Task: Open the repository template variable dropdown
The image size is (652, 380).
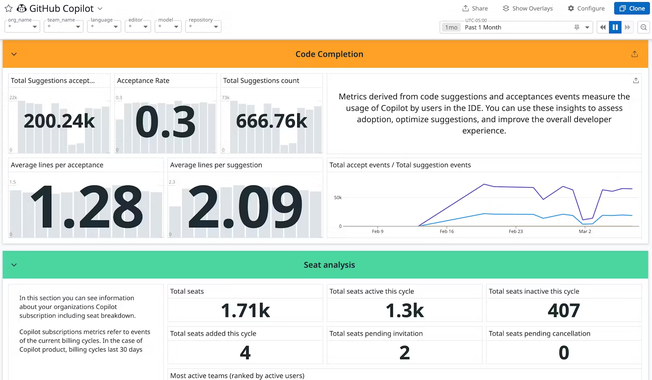Action: click(203, 27)
